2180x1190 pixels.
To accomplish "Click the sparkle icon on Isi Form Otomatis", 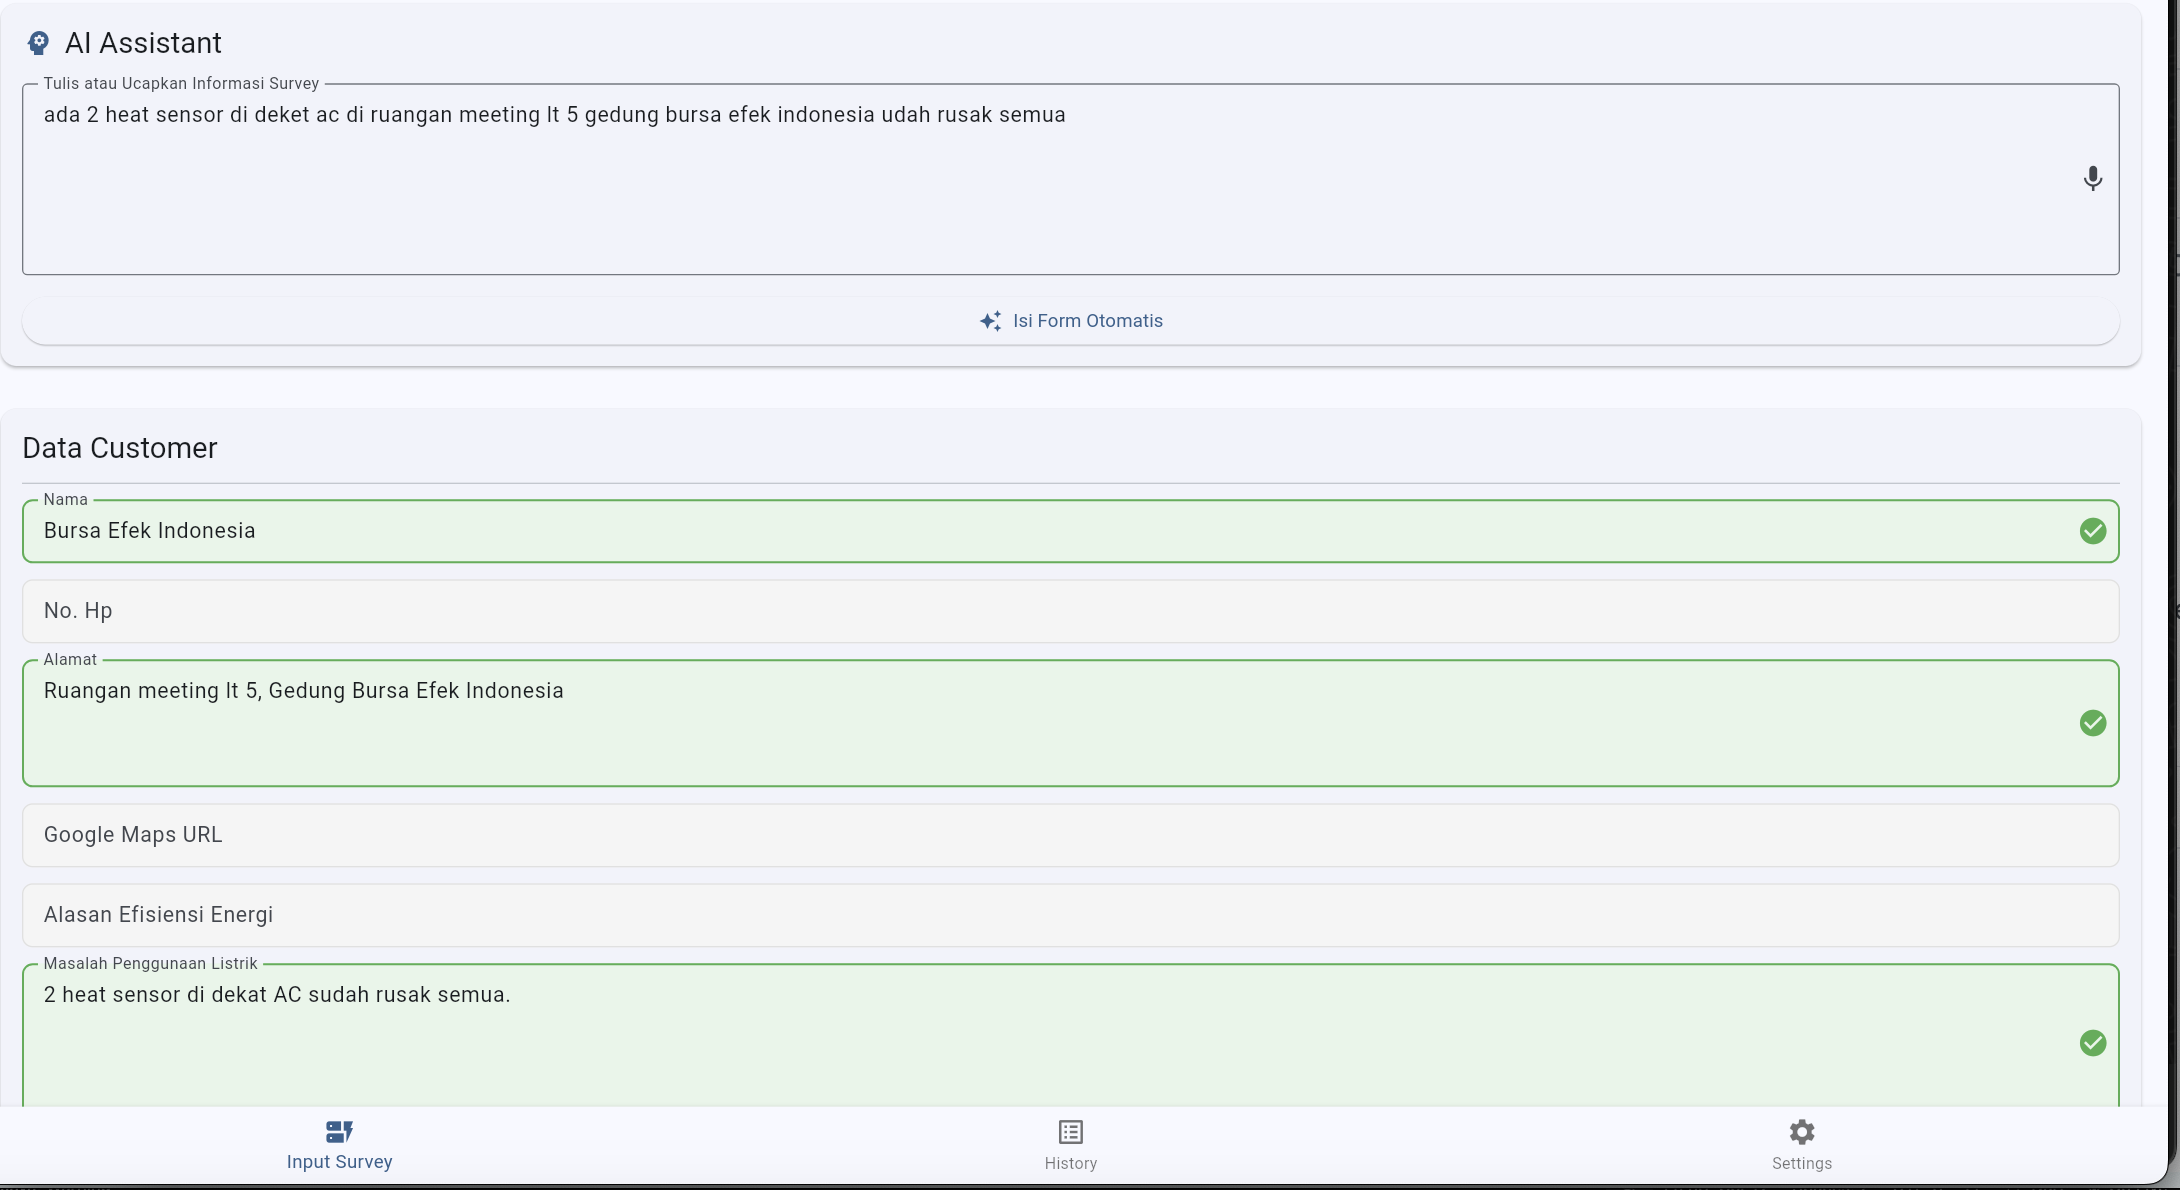I will (x=990, y=321).
